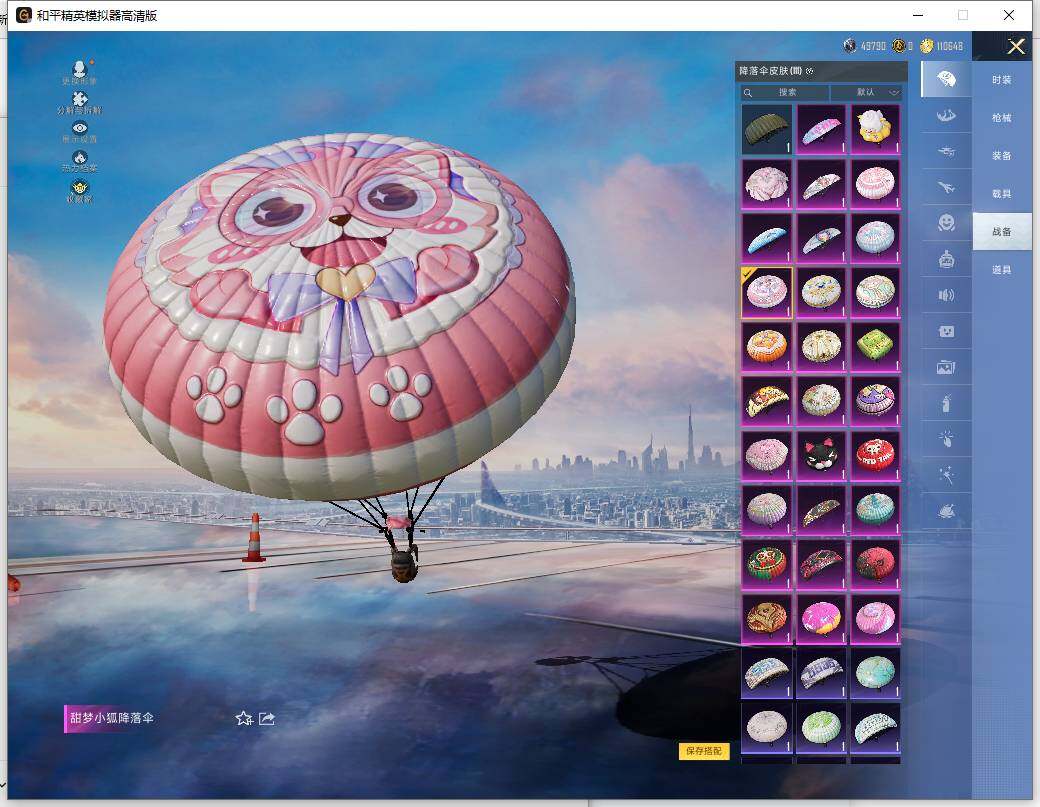The image size is (1040, 807).
Task: Select the gold dragon red parachute thumbnail
Action: 767,619
